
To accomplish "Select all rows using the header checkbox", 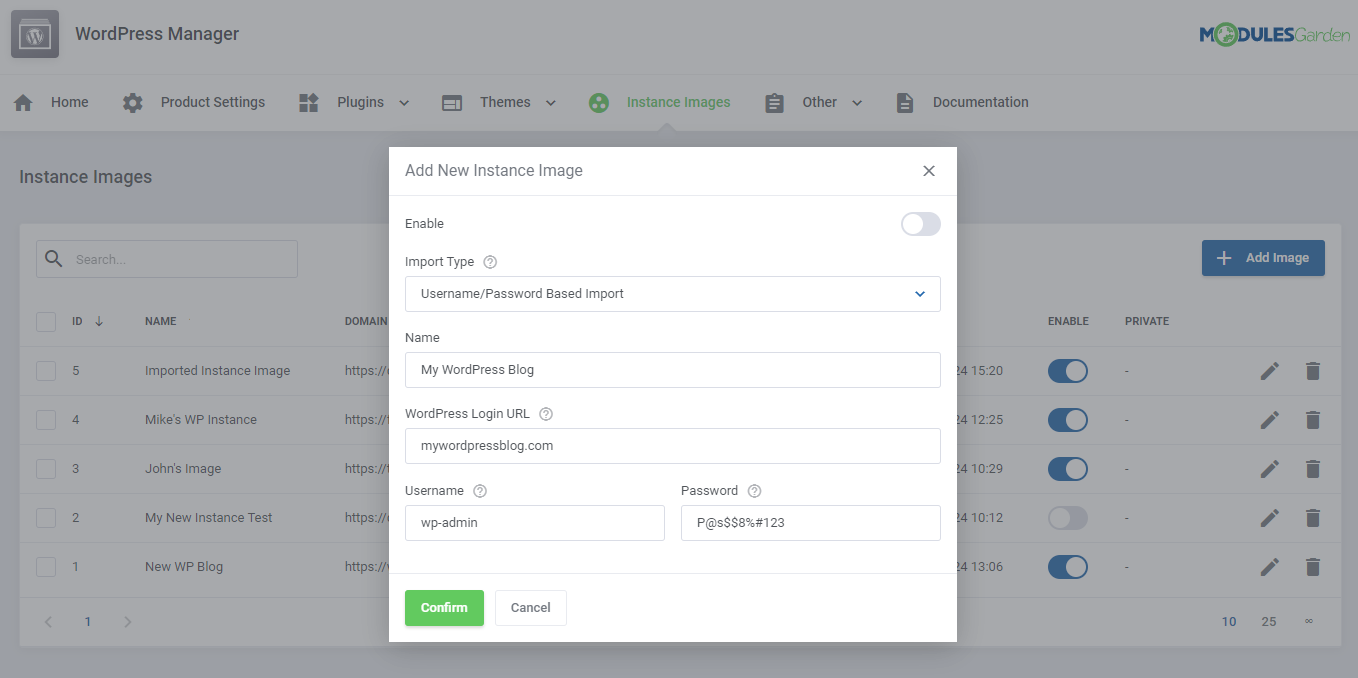I will click(45, 321).
